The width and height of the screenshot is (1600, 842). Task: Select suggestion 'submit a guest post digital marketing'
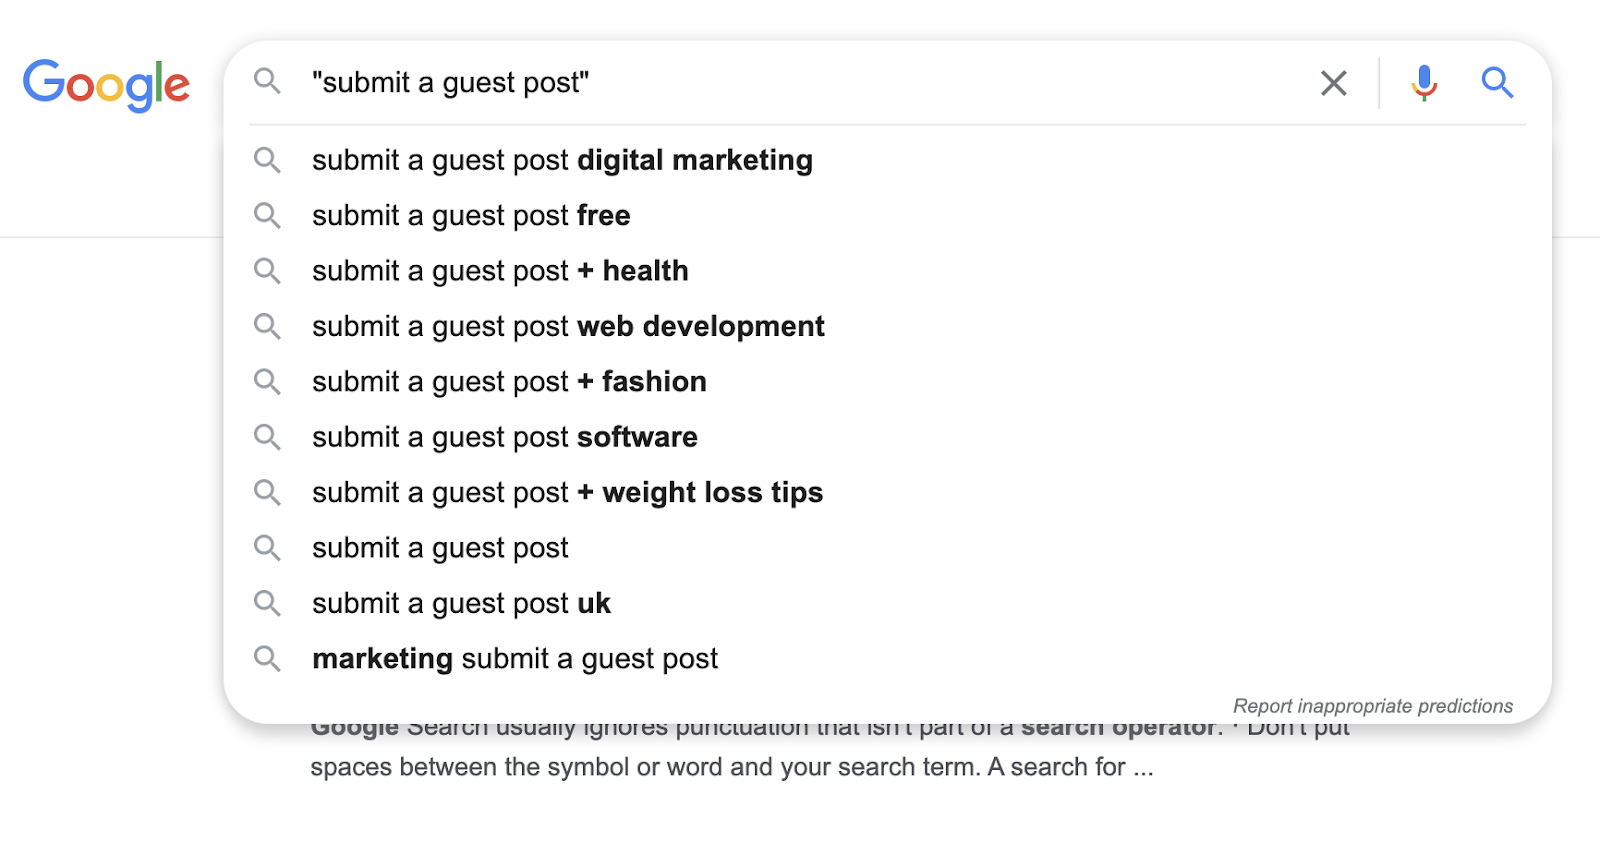point(562,160)
